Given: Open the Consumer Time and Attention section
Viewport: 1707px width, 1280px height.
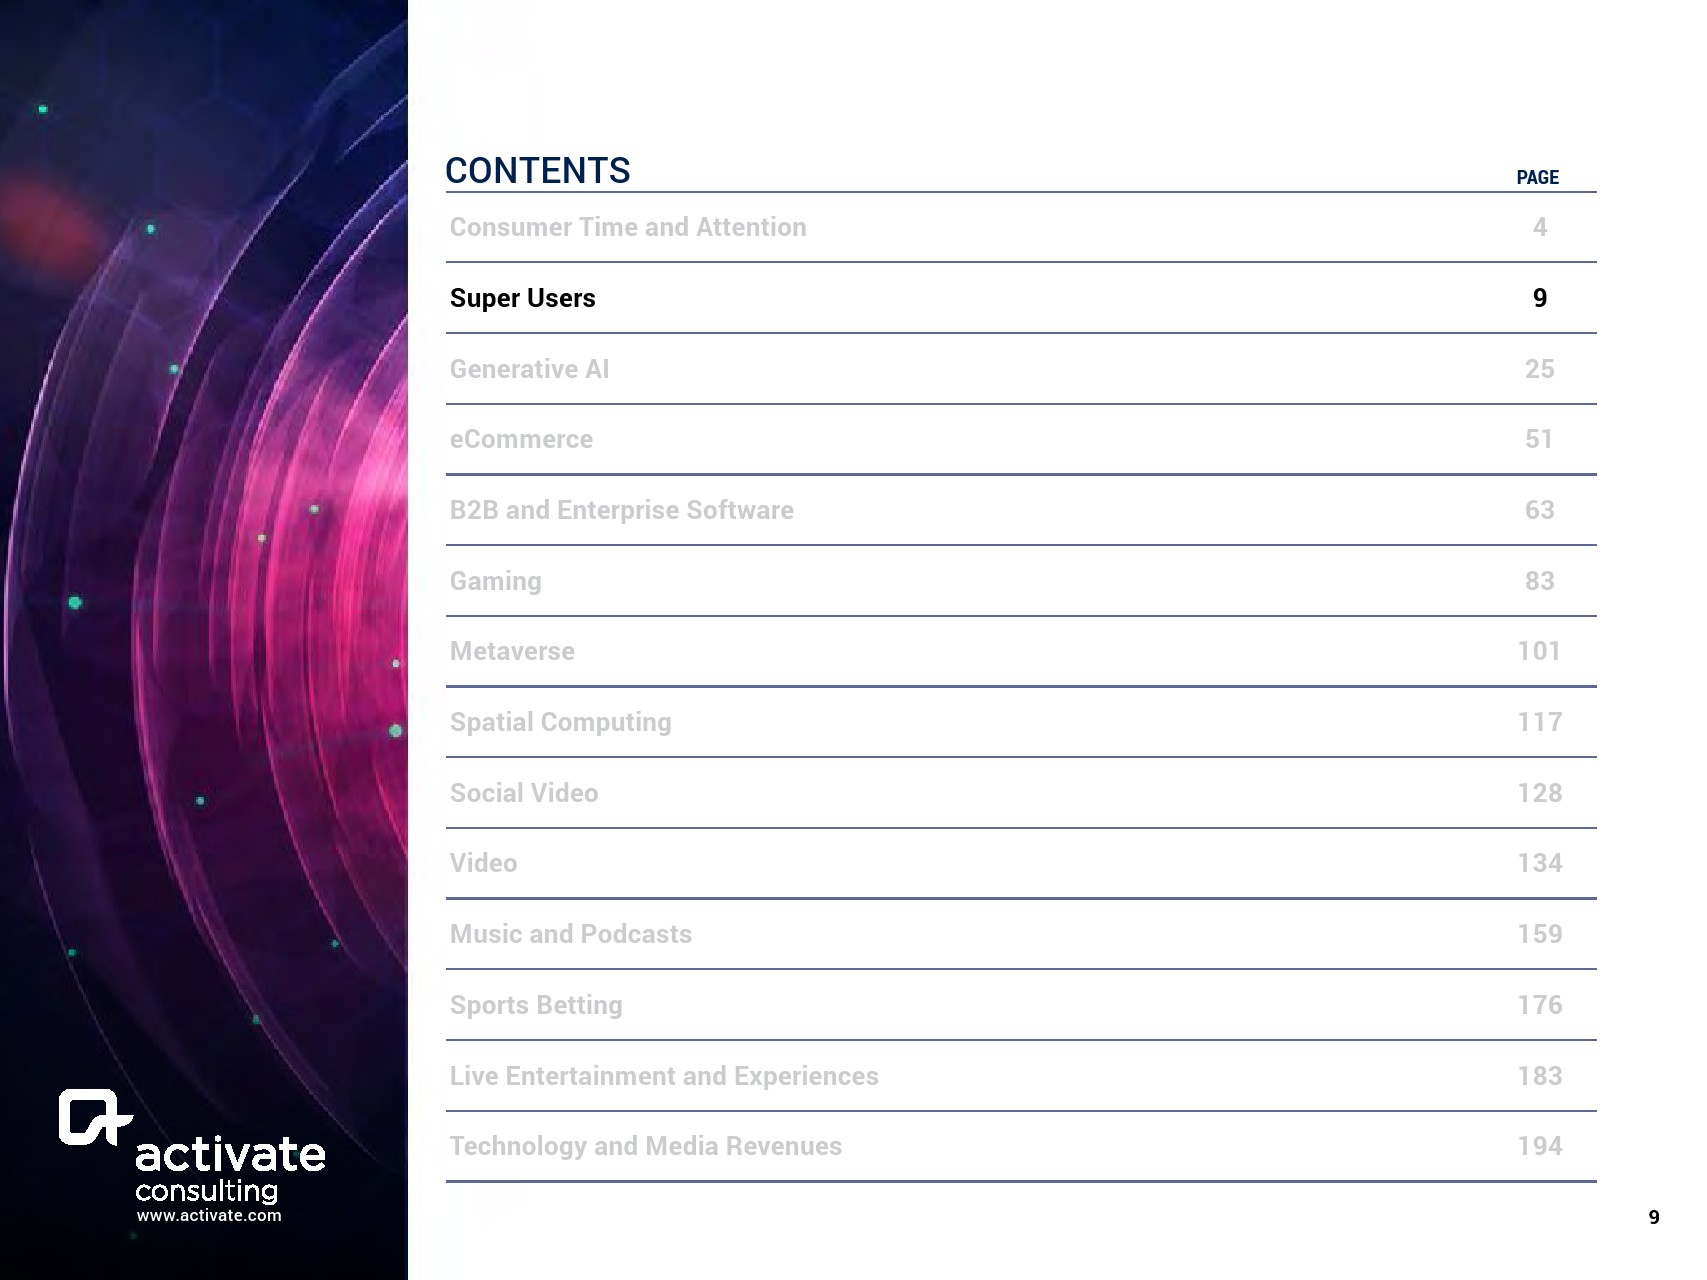Looking at the screenshot, I should (627, 227).
